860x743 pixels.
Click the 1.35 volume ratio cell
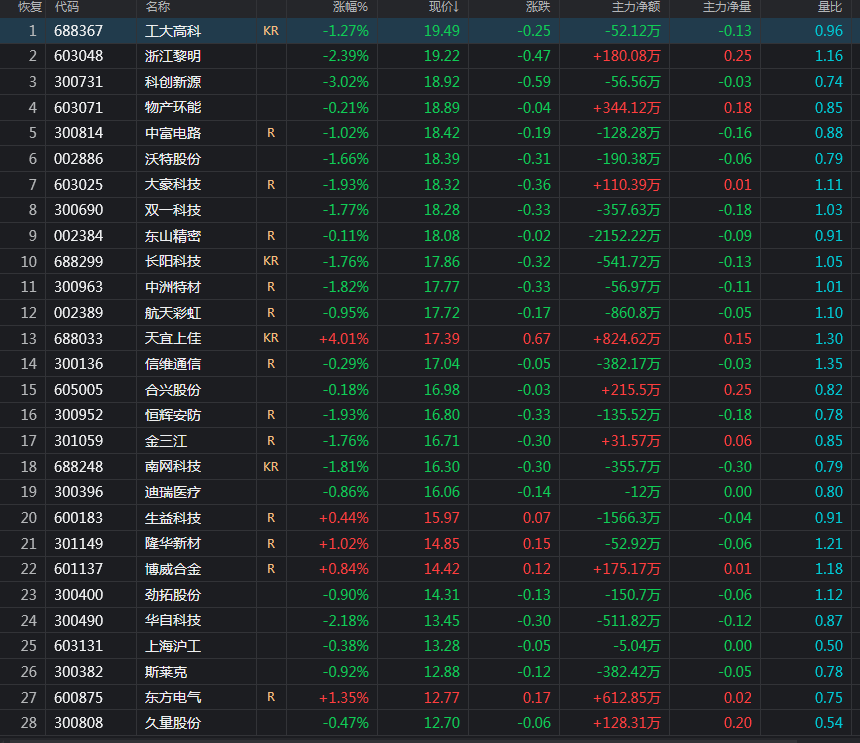[x=829, y=364]
